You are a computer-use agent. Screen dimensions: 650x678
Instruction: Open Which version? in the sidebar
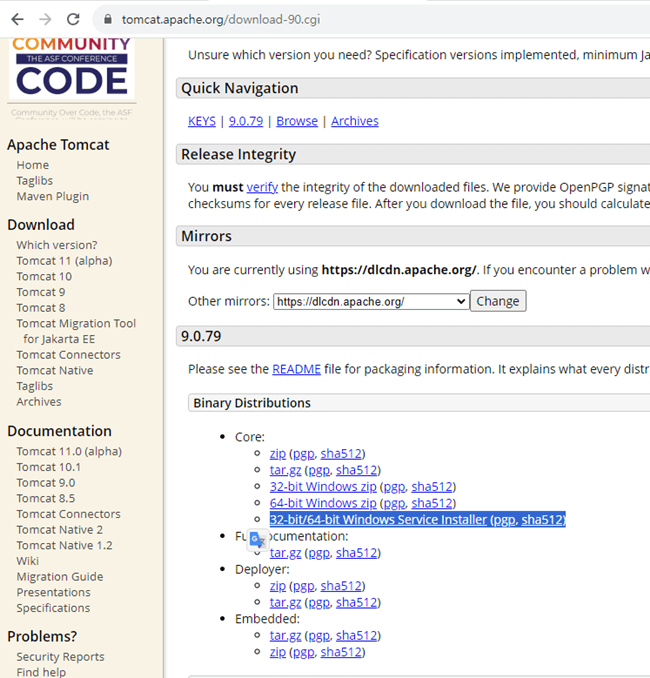pyautogui.click(x=57, y=245)
